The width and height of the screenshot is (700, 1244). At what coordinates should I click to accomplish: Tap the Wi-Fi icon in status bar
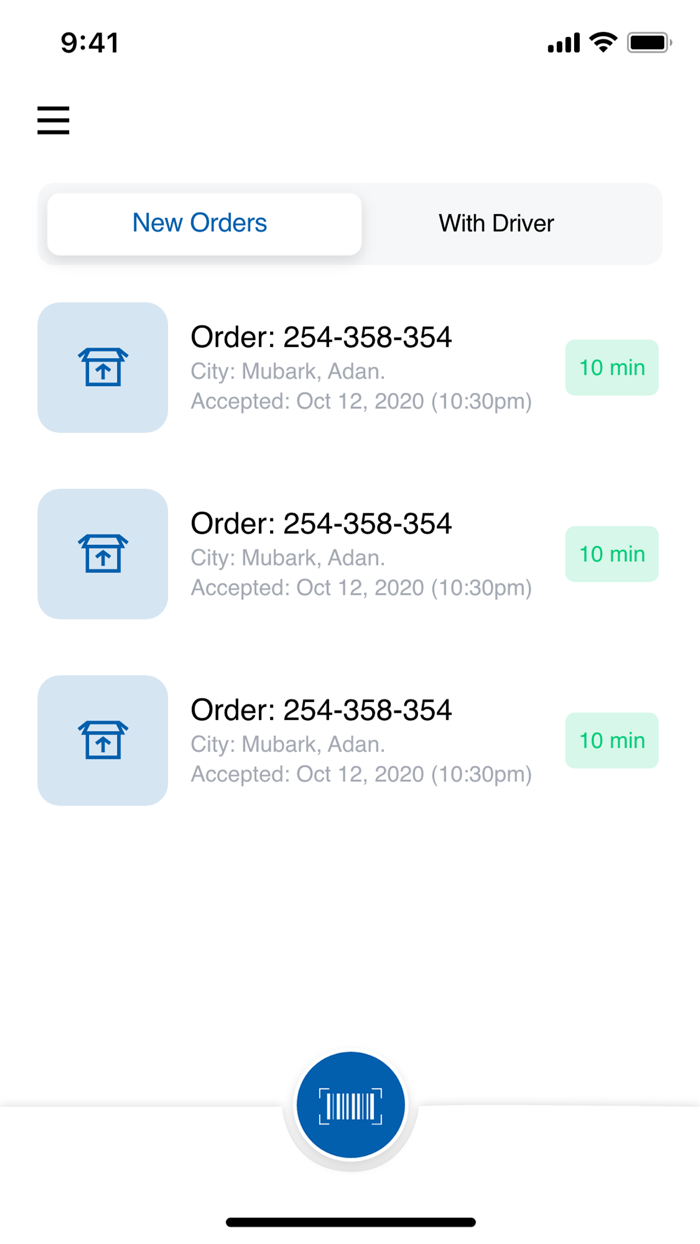[x=603, y=42]
